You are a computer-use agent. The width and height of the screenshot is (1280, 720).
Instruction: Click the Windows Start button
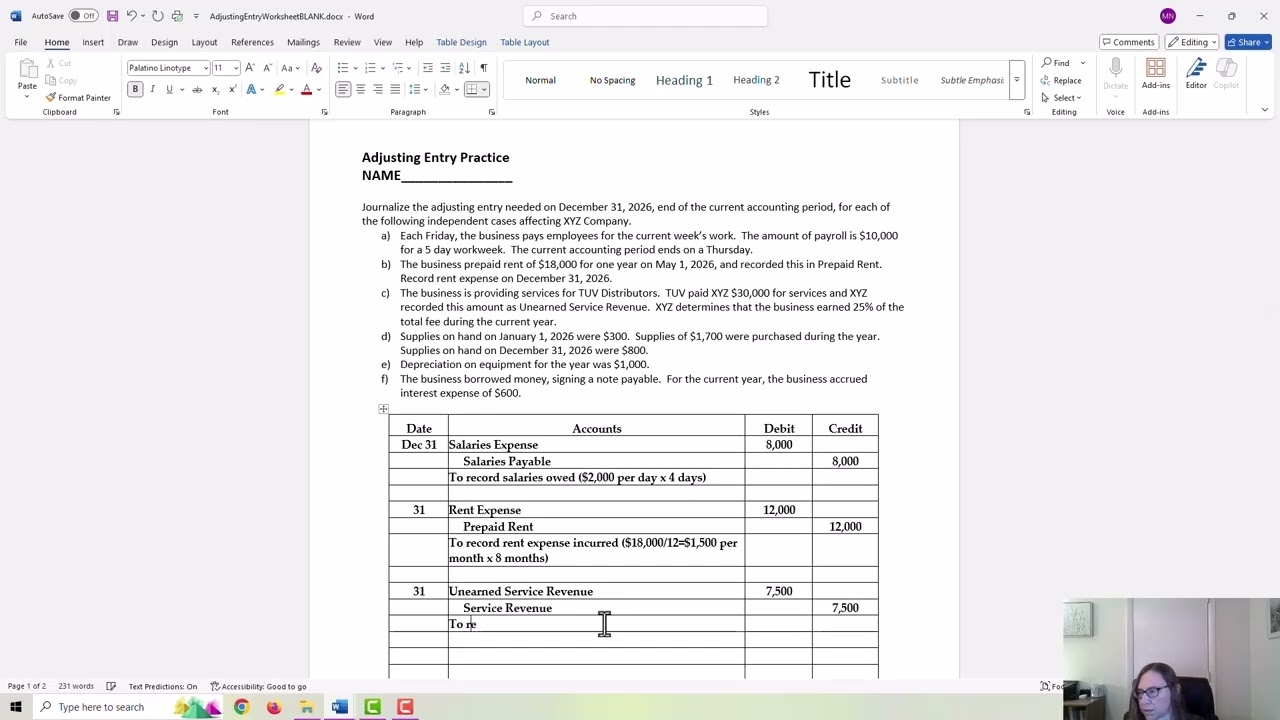(15, 707)
